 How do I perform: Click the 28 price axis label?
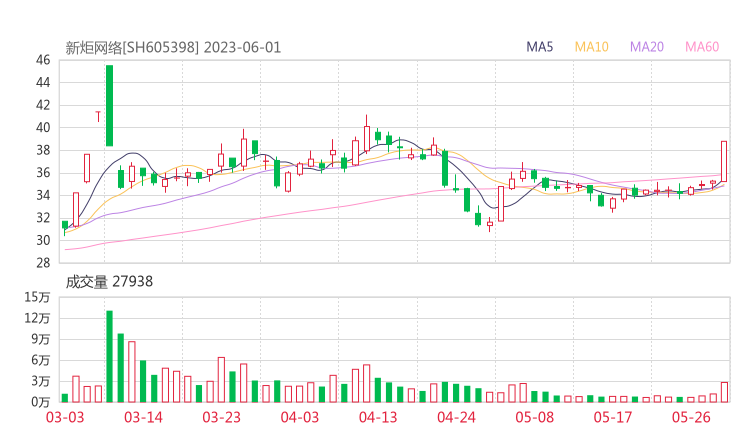click(43, 263)
